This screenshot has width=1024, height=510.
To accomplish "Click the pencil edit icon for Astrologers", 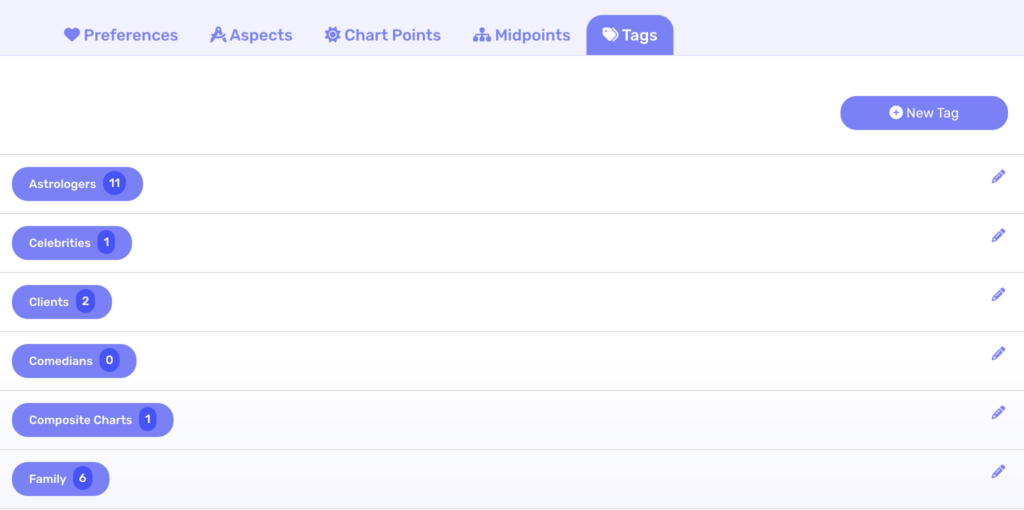I will pos(998,177).
